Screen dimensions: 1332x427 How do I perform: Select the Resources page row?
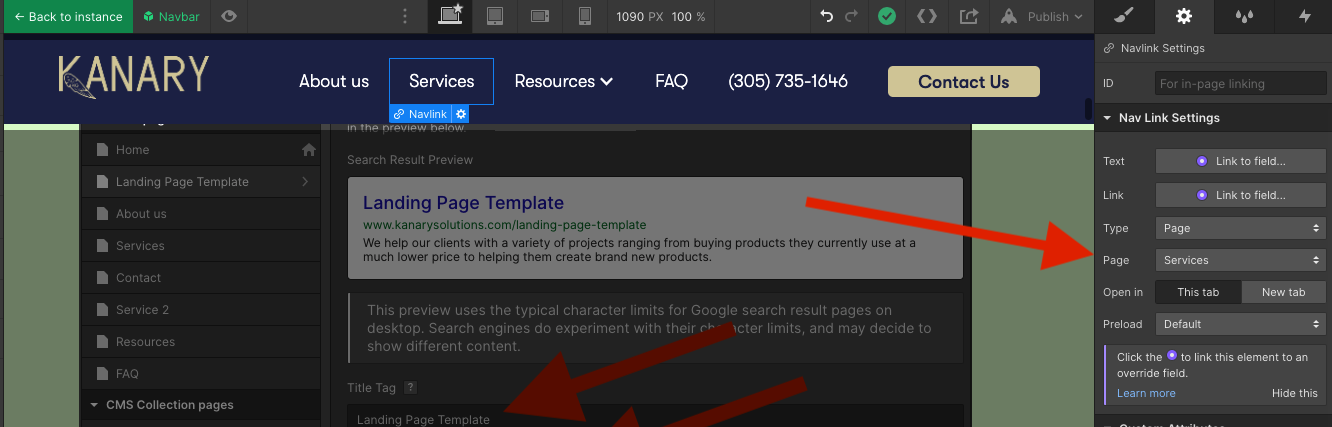200,342
